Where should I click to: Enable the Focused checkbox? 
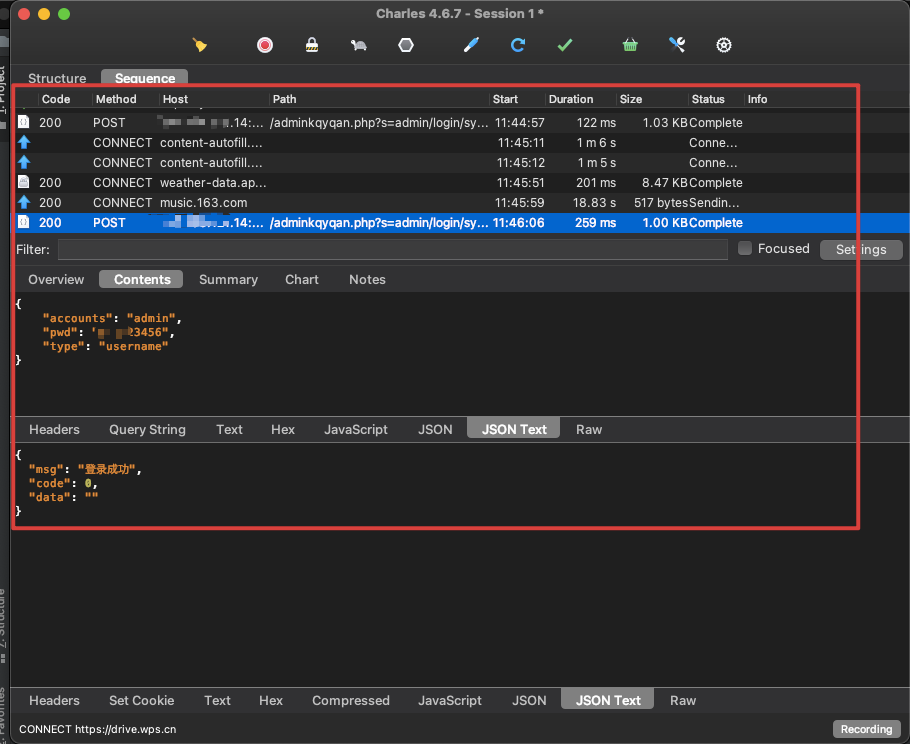click(x=745, y=249)
